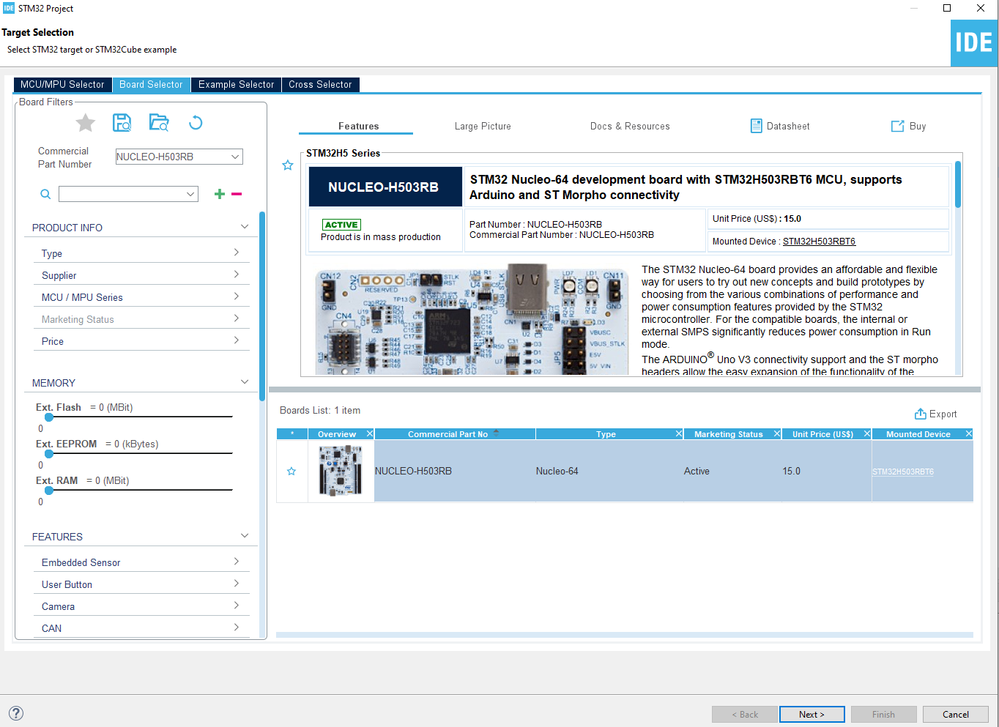Viewport: 999px width, 727px height.
Task: Close the Mounted Device column
Action: 968,434
